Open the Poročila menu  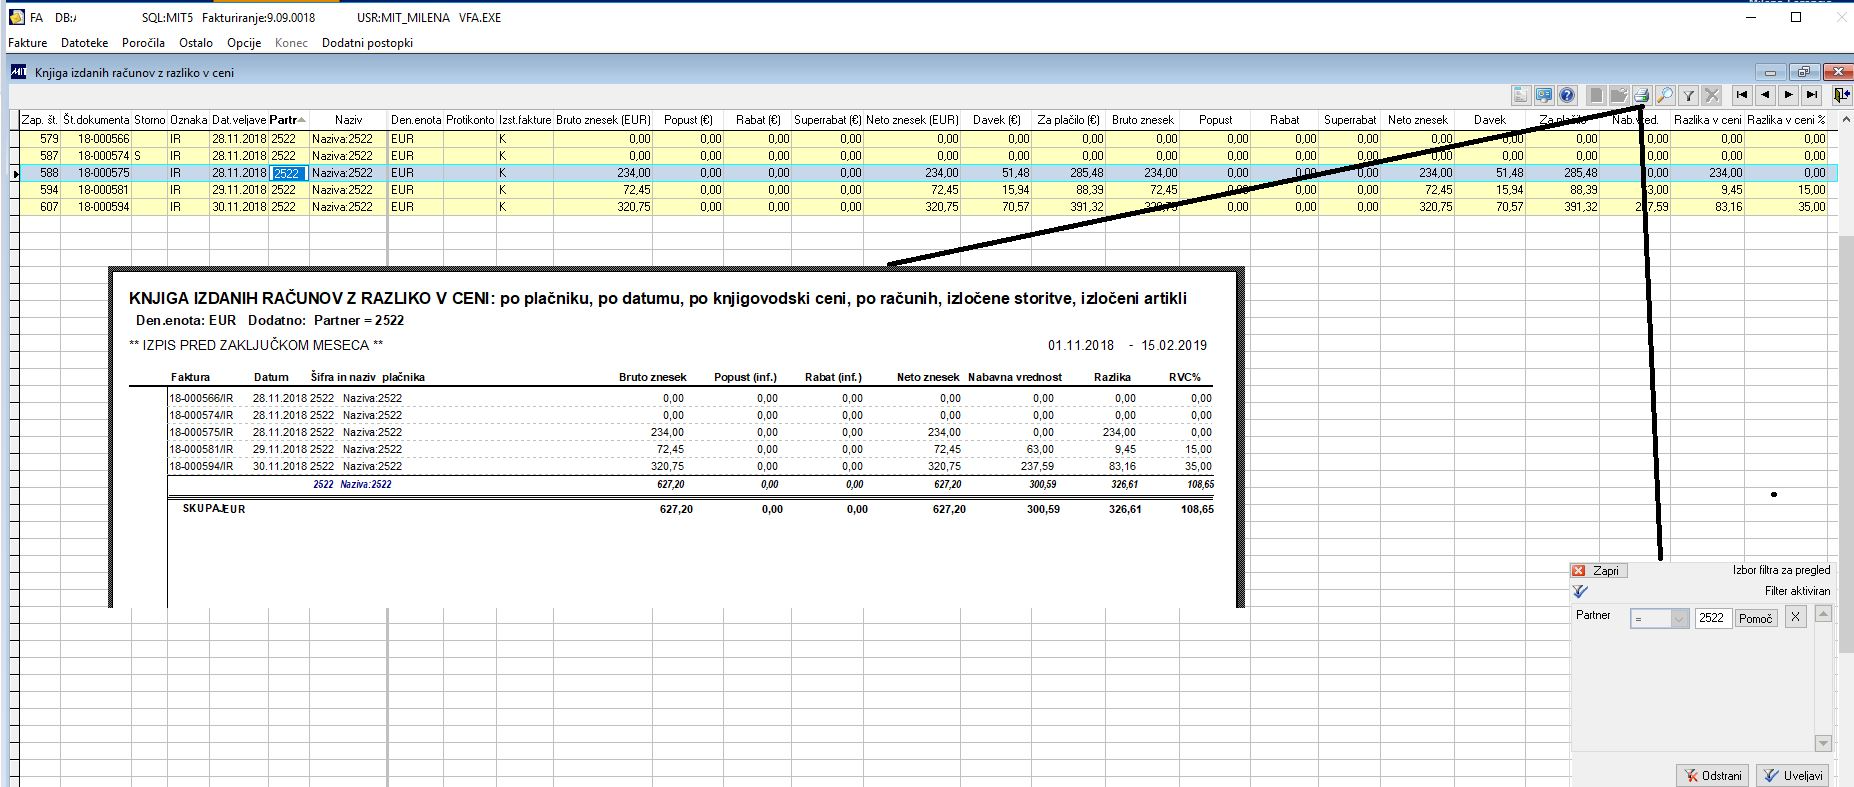(x=143, y=43)
